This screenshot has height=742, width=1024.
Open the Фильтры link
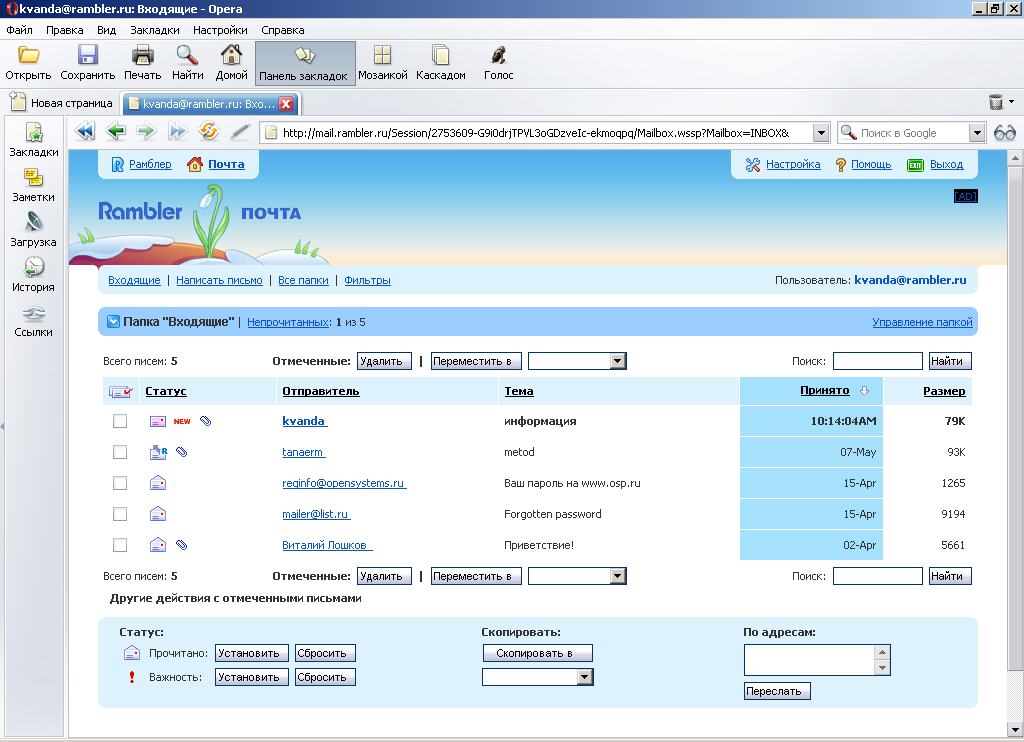(x=368, y=280)
